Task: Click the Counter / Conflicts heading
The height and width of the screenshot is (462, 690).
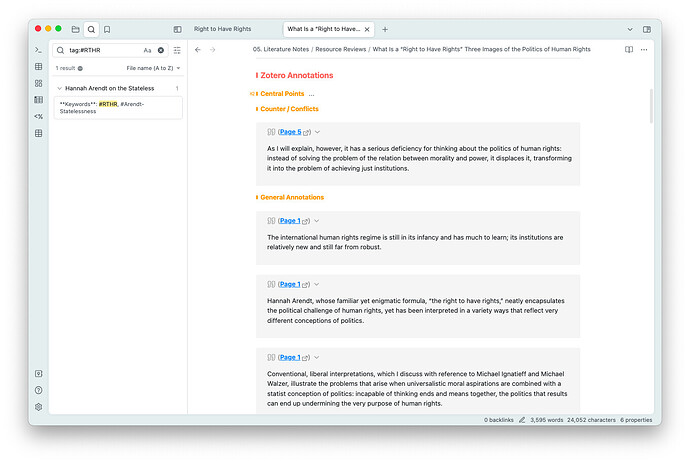Action: 289,109
